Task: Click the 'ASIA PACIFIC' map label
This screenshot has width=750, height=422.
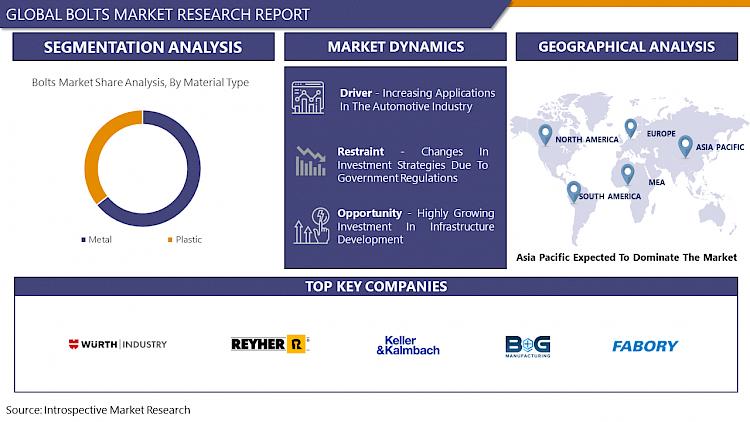Action: tap(720, 147)
